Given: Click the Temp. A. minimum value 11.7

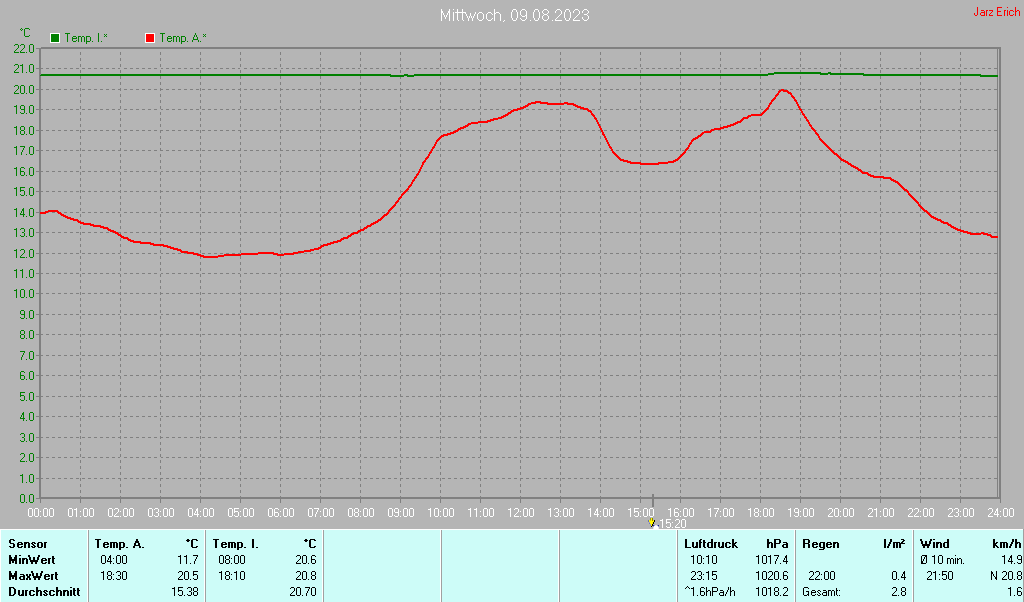Looking at the screenshot, I should [x=188, y=560].
